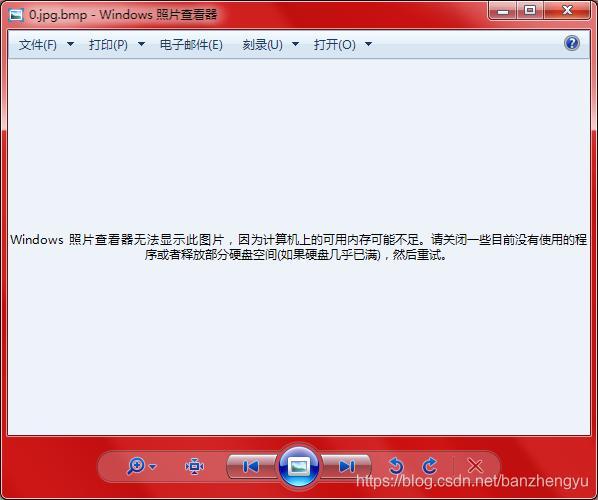Select the fit-to-window actual size icon
Viewport: 598px width, 500px height.
[x=194, y=466]
